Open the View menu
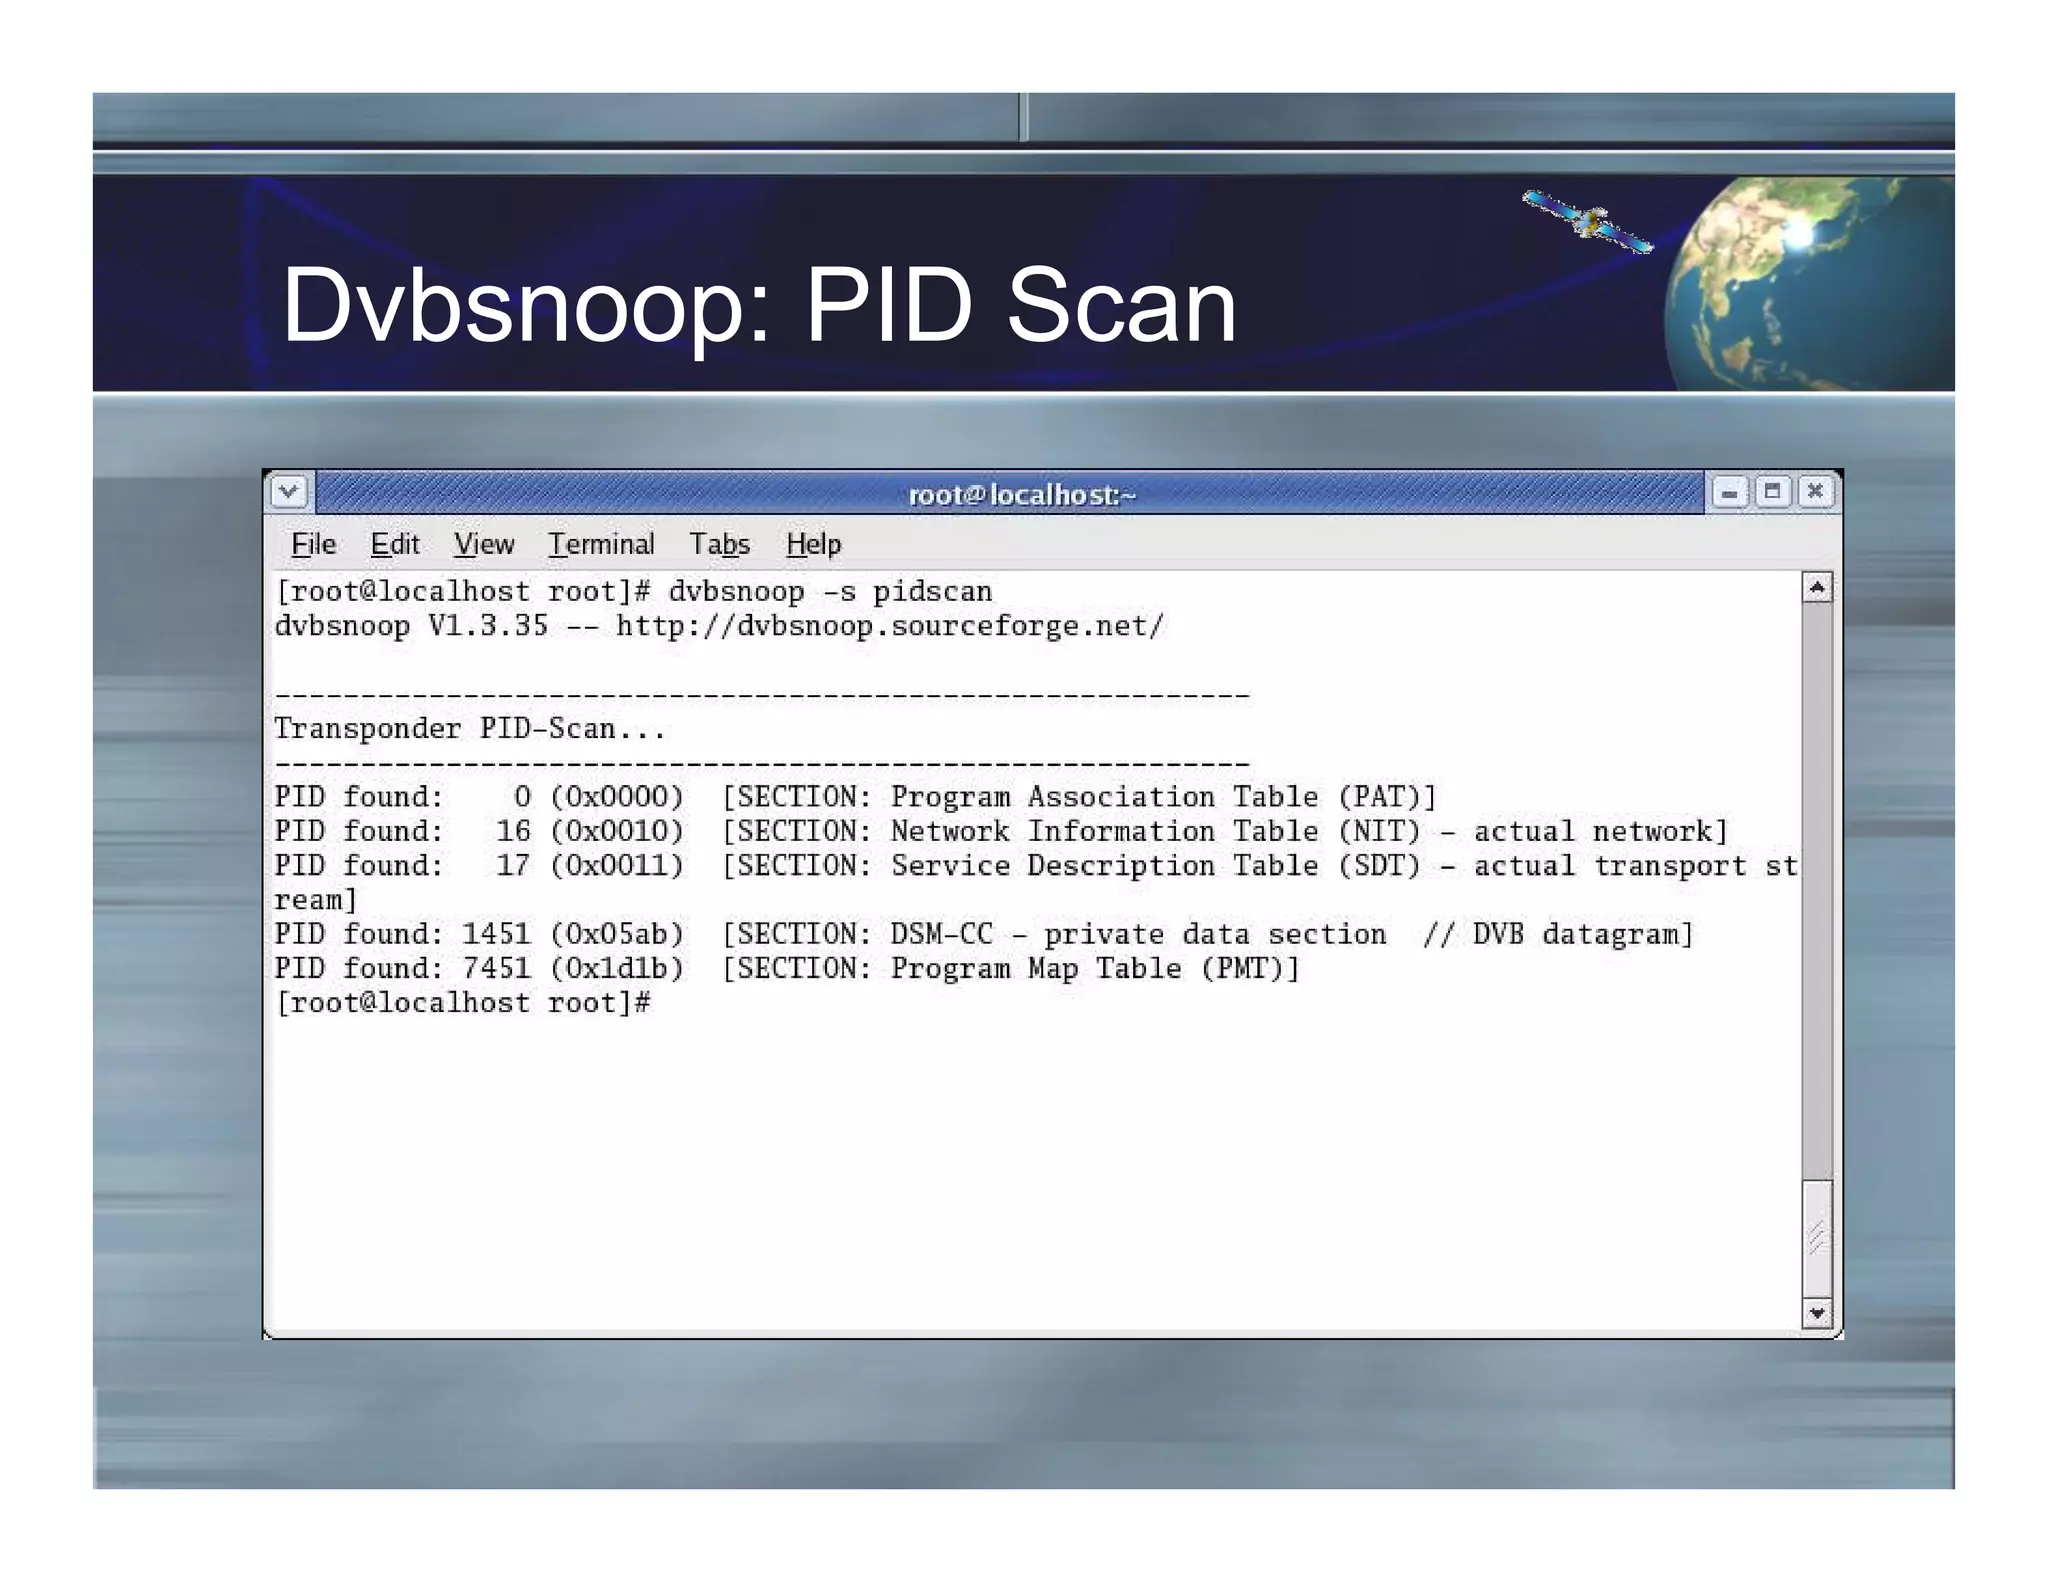Image resolution: width=2048 pixels, height=1582 pixels. pos(484,544)
